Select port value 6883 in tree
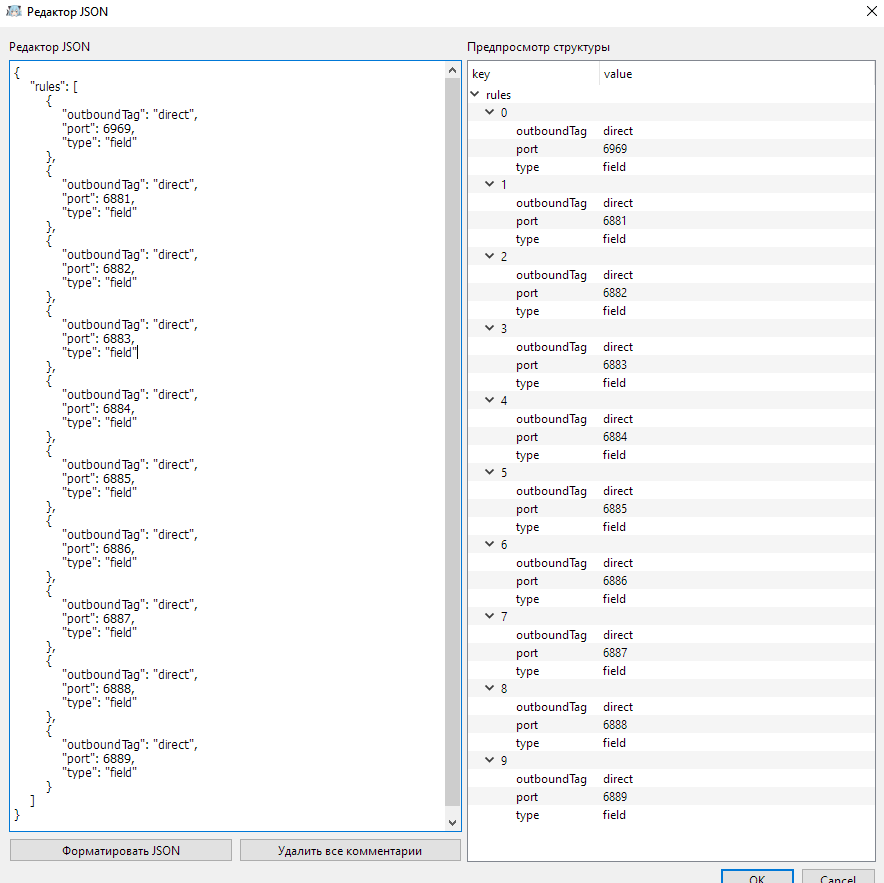This screenshot has width=884, height=883. [x=615, y=365]
